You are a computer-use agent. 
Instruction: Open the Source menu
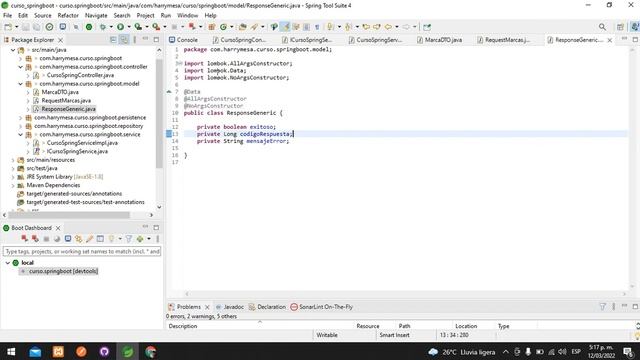coord(42,16)
